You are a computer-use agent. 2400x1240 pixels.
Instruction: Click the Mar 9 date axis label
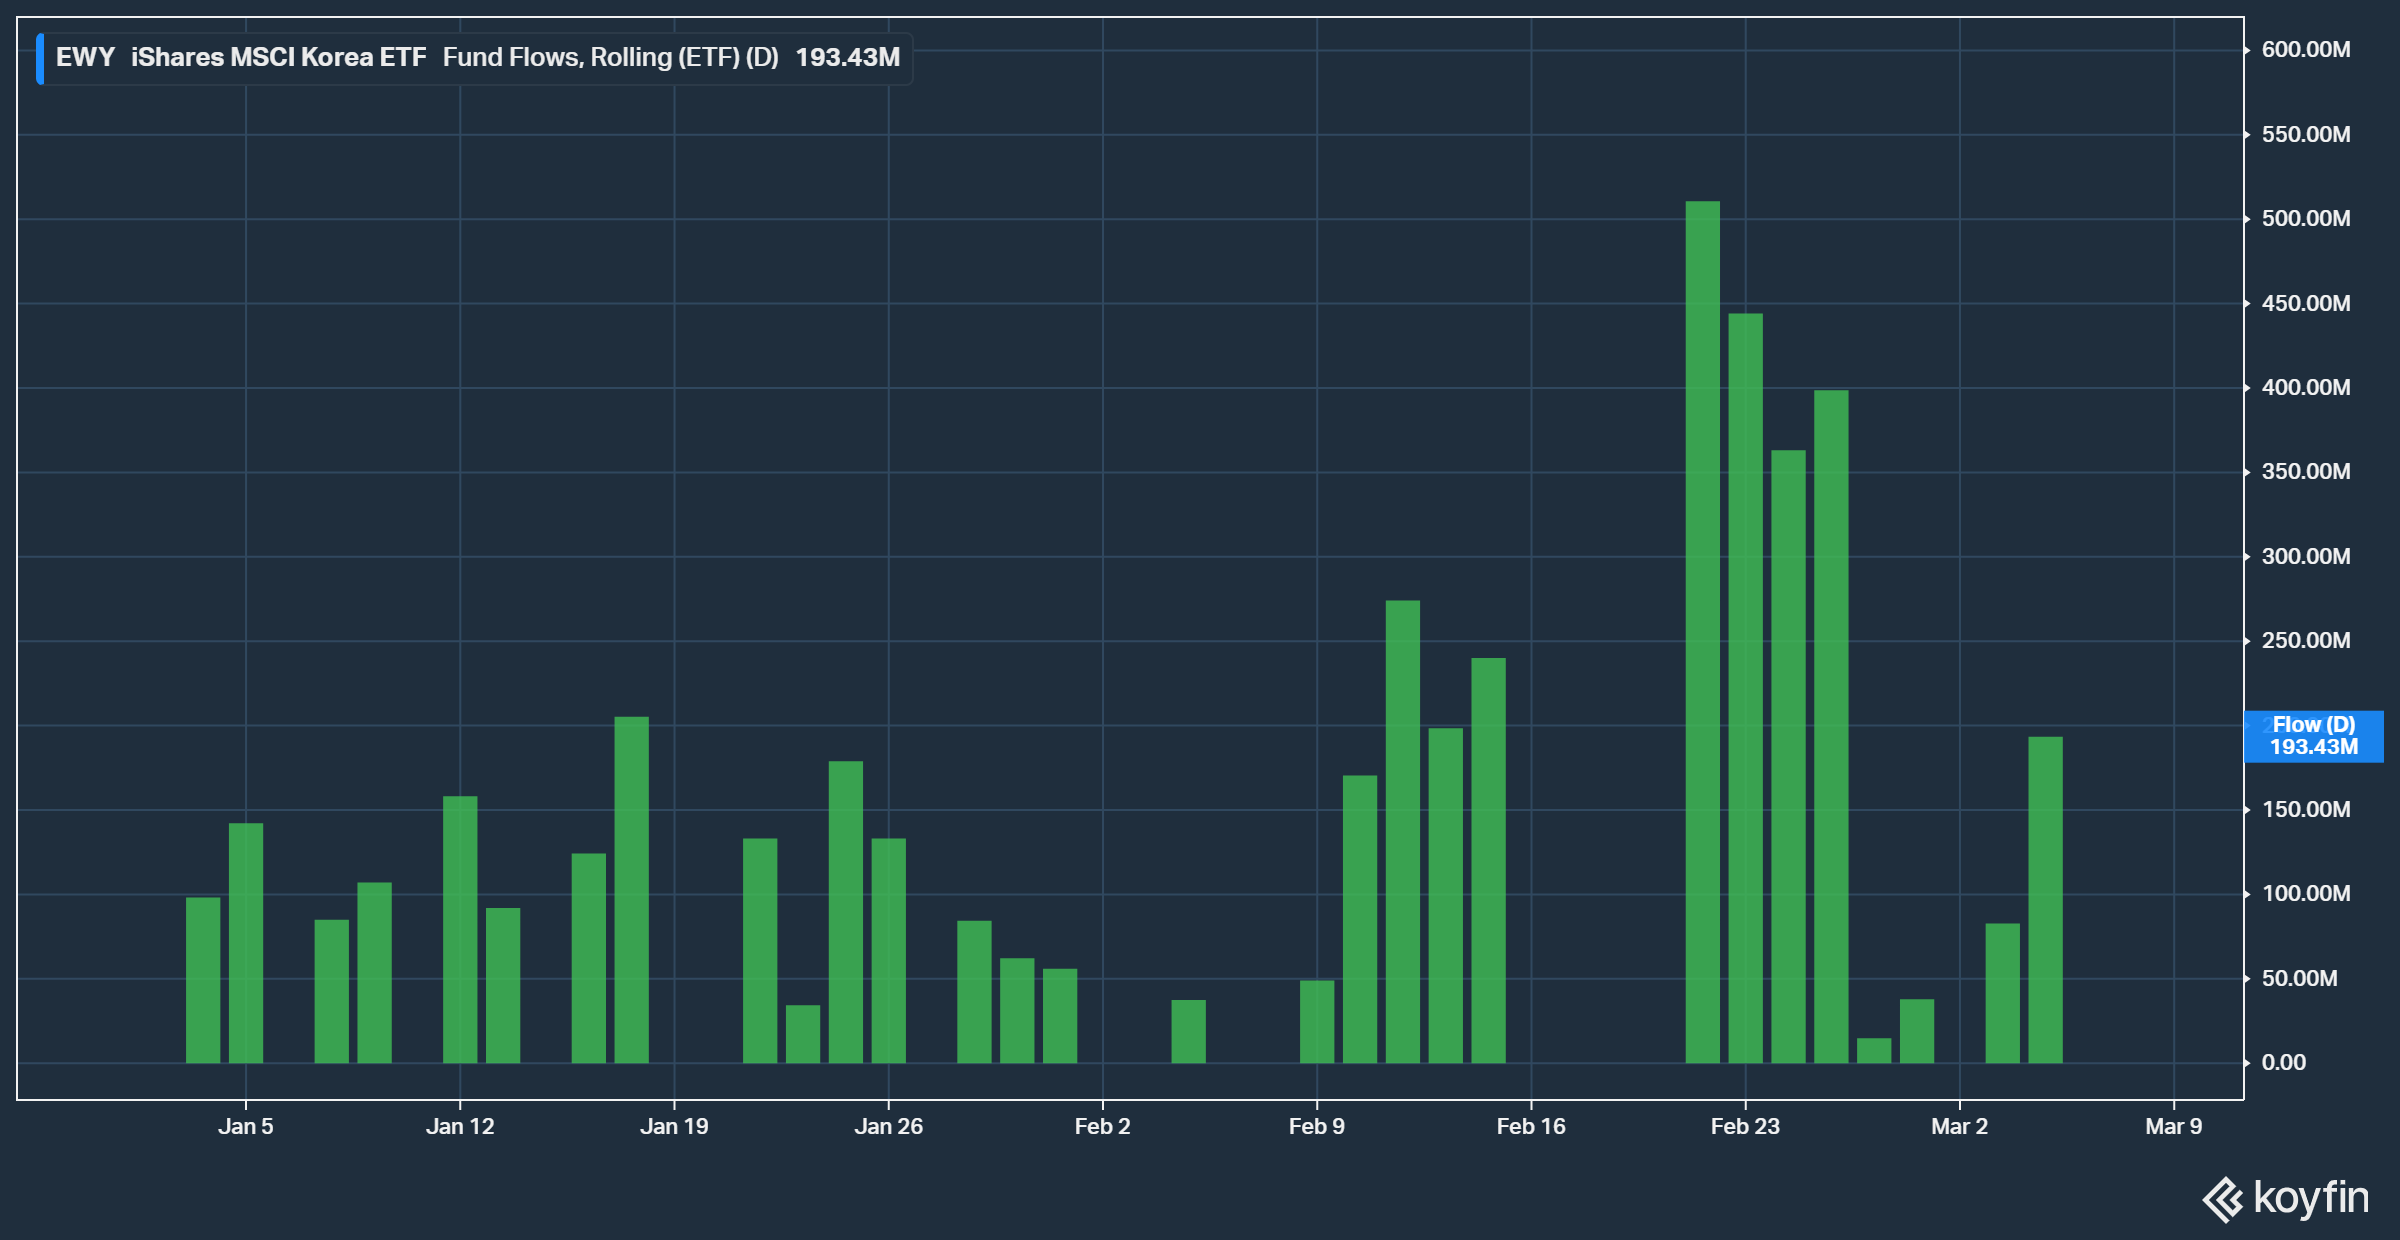2173,1126
